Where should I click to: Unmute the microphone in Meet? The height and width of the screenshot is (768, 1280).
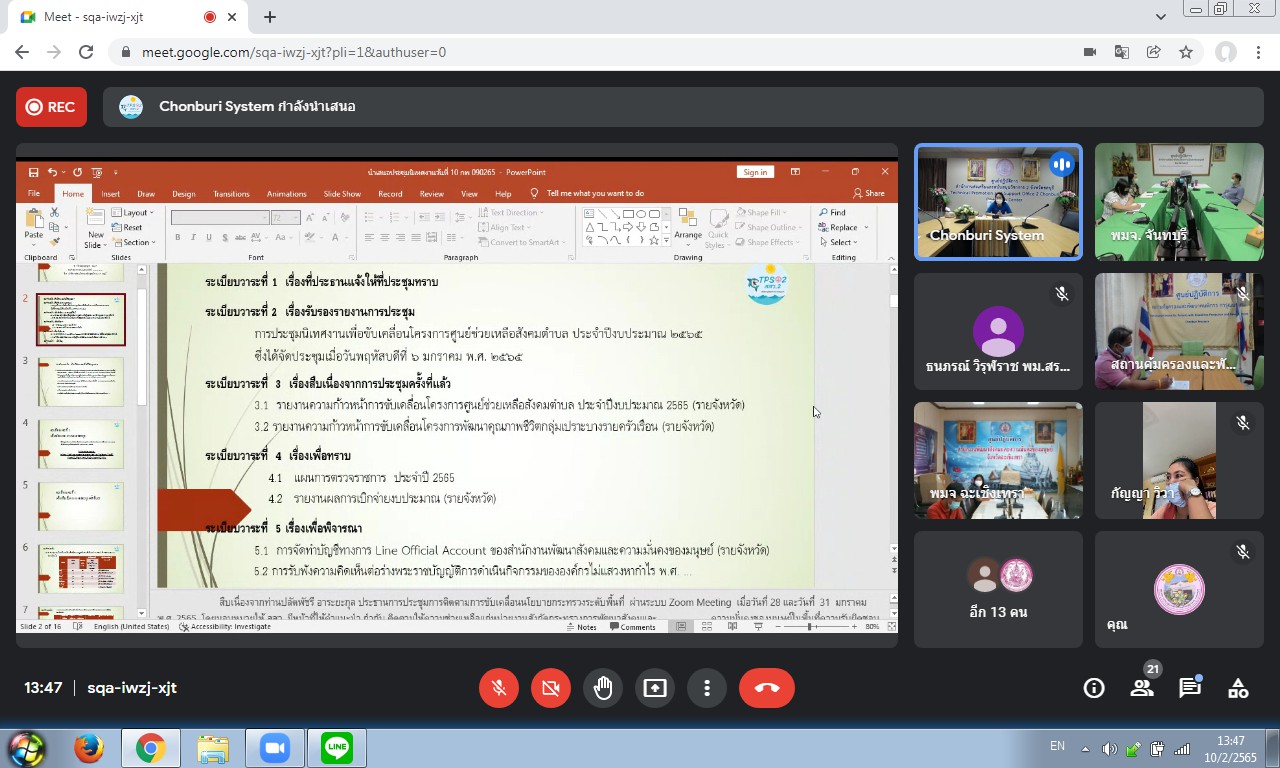[498, 688]
